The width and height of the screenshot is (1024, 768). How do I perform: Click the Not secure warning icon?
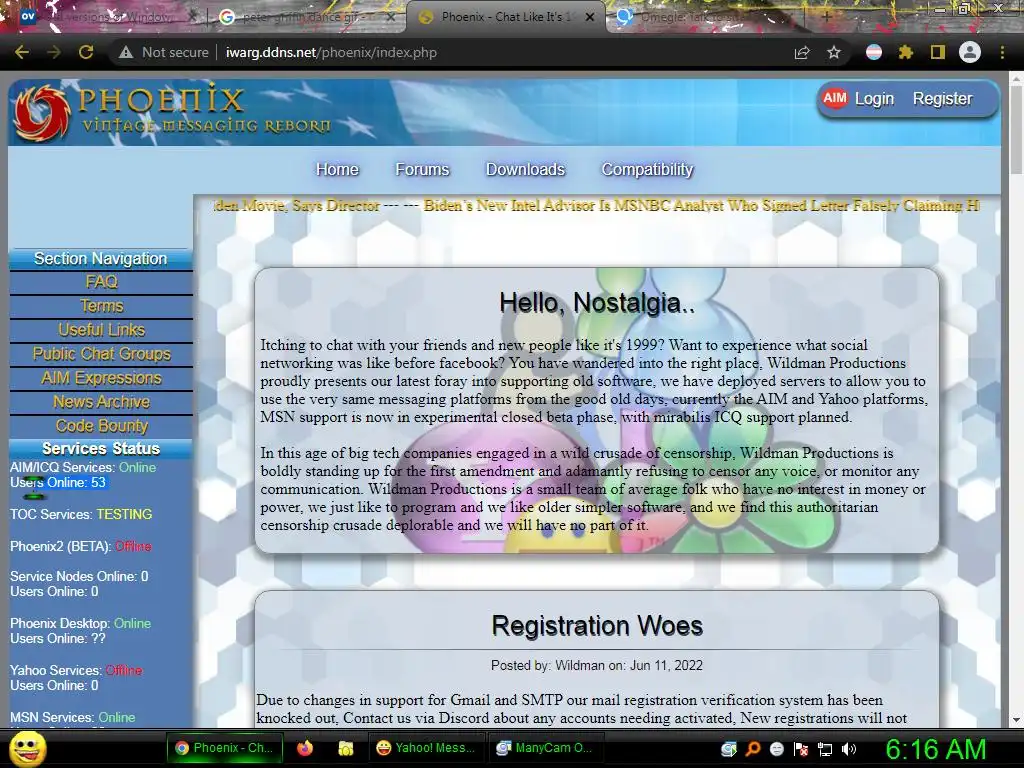[x=126, y=52]
